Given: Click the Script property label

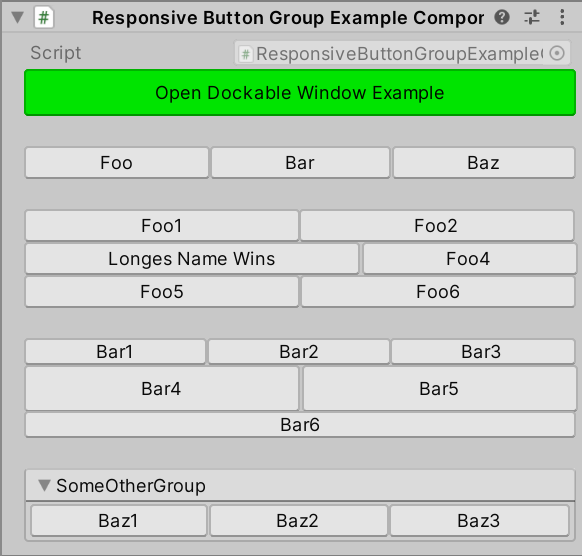Looking at the screenshot, I should [56, 53].
